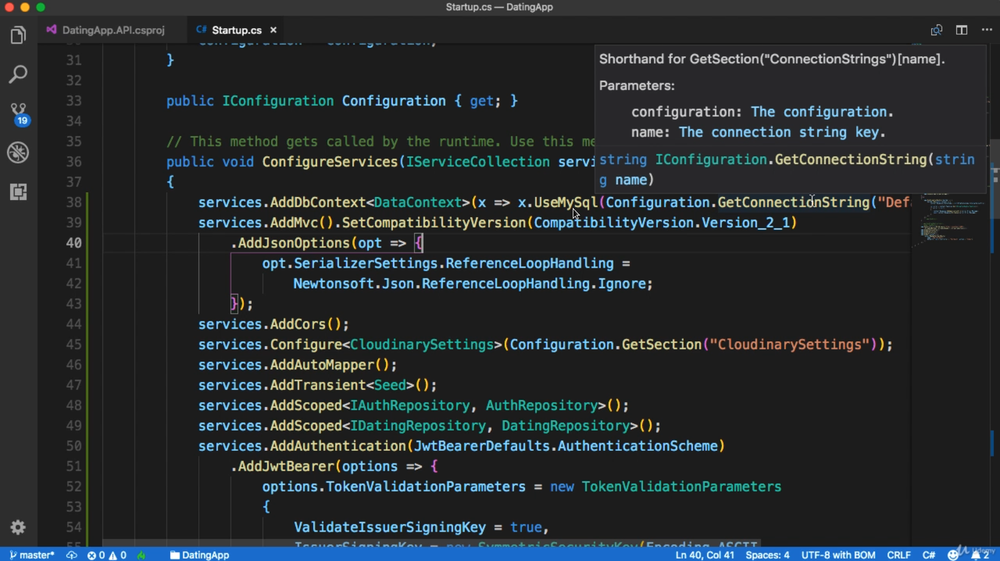
Task: Click line number 40 in the gutter
Action: (x=73, y=243)
